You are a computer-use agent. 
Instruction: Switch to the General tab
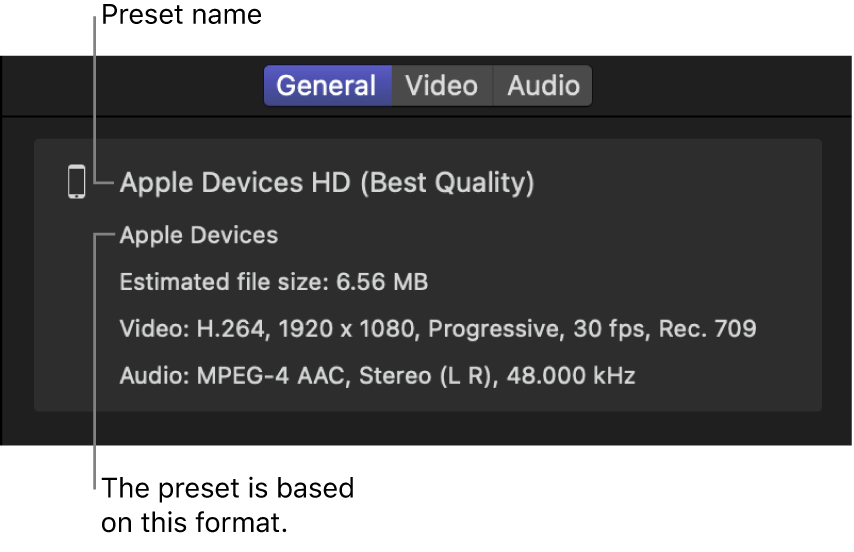(x=326, y=86)
